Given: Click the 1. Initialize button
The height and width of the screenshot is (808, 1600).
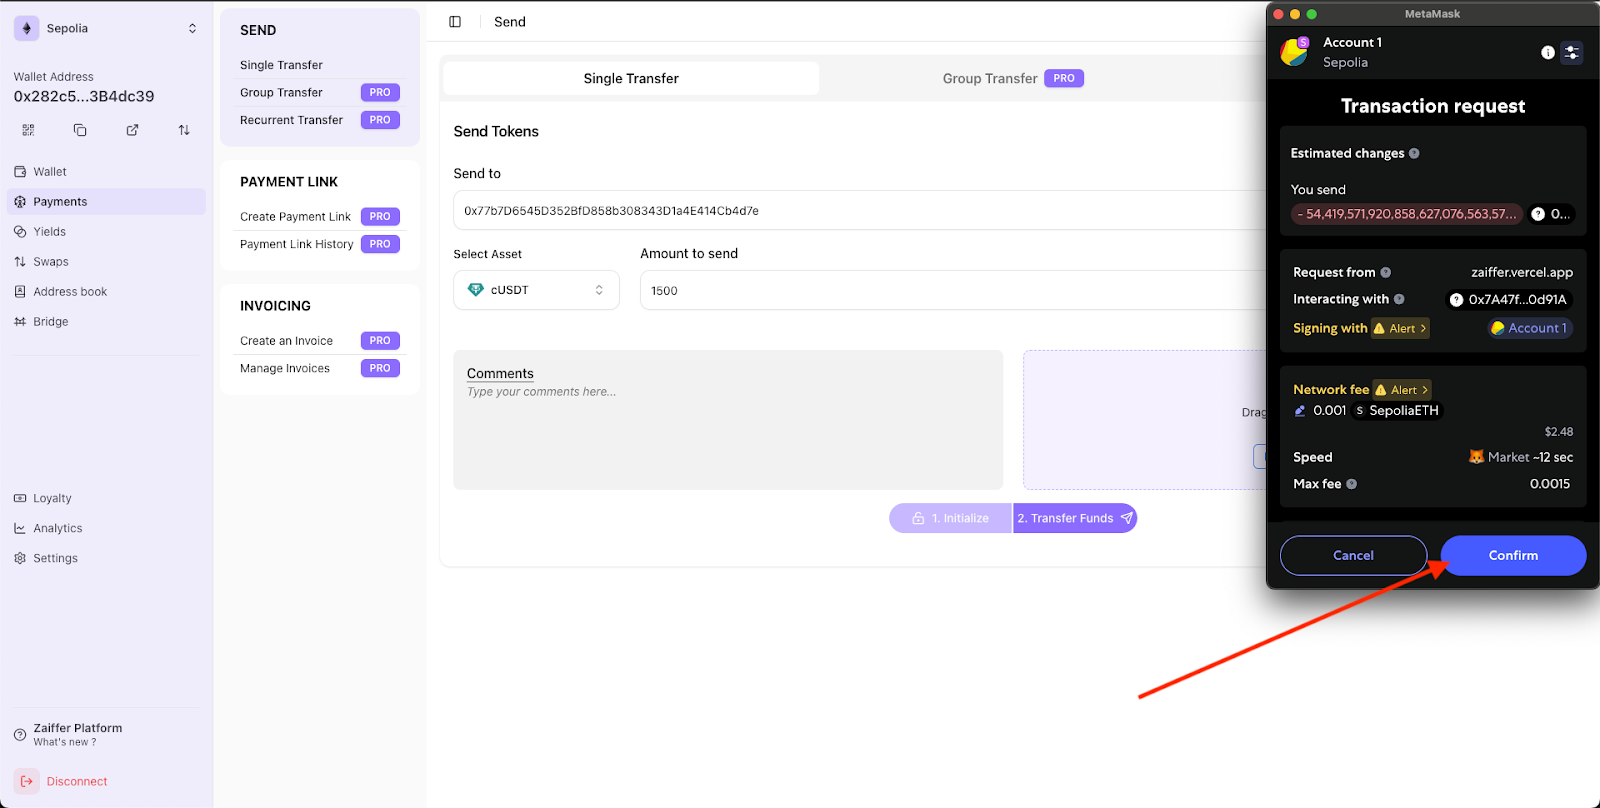Looking at the screenshot, I should (x=951, y=518).
